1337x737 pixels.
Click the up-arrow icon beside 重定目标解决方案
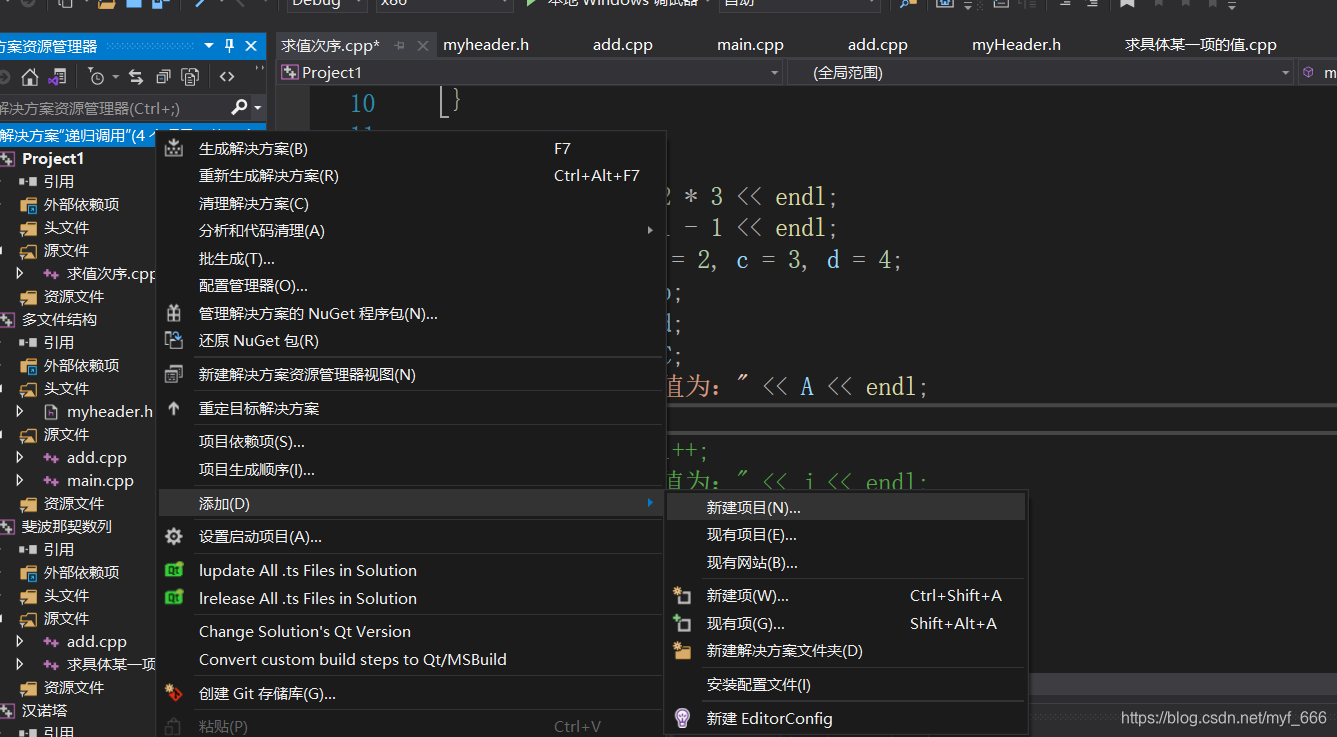pyautogui.click(x=174, y=408)
